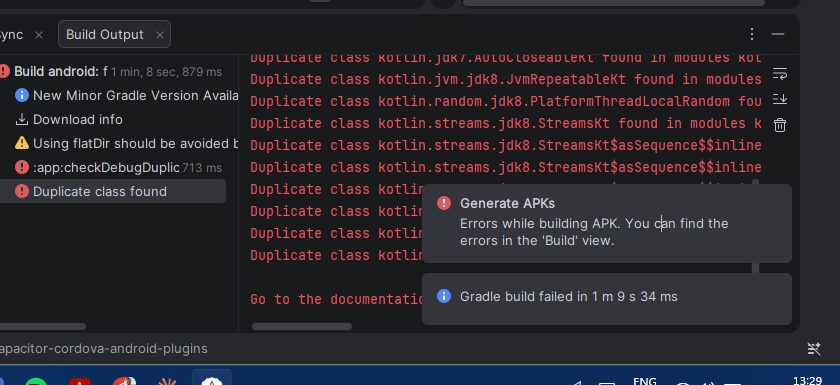Click the info icon beside New Minor Gradle Version
The image size is (840, 385).
pos(22,95)
